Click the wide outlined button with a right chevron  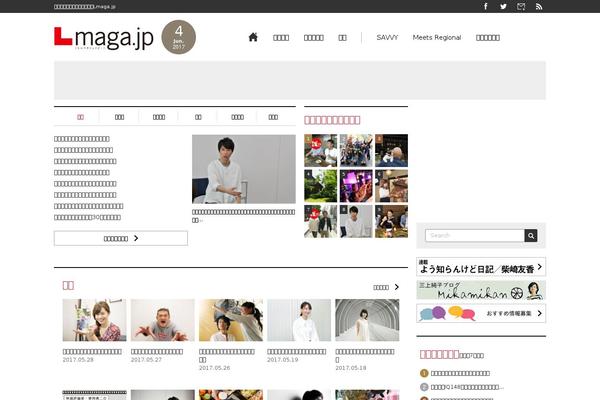(121, 238)
